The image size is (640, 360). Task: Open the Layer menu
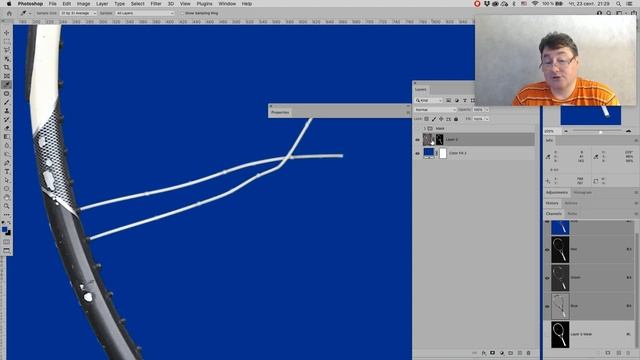[102, 4]
